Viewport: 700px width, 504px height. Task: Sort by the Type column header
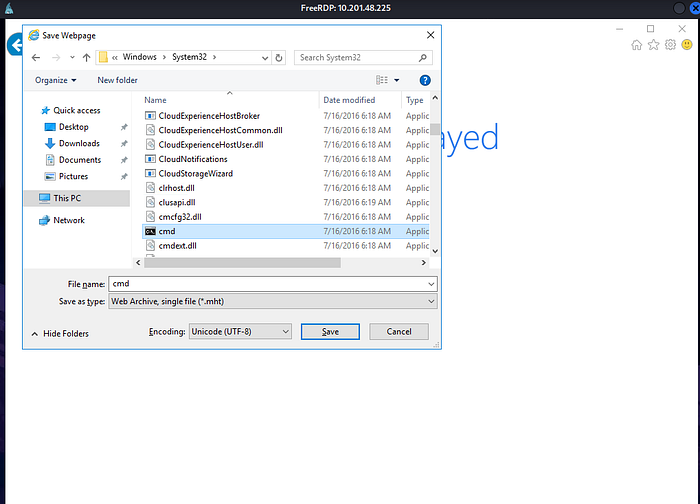point(415,100)
